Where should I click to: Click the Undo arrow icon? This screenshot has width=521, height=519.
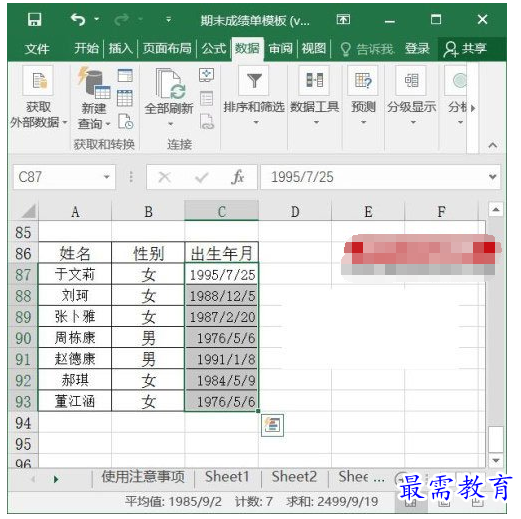(78, 20)
